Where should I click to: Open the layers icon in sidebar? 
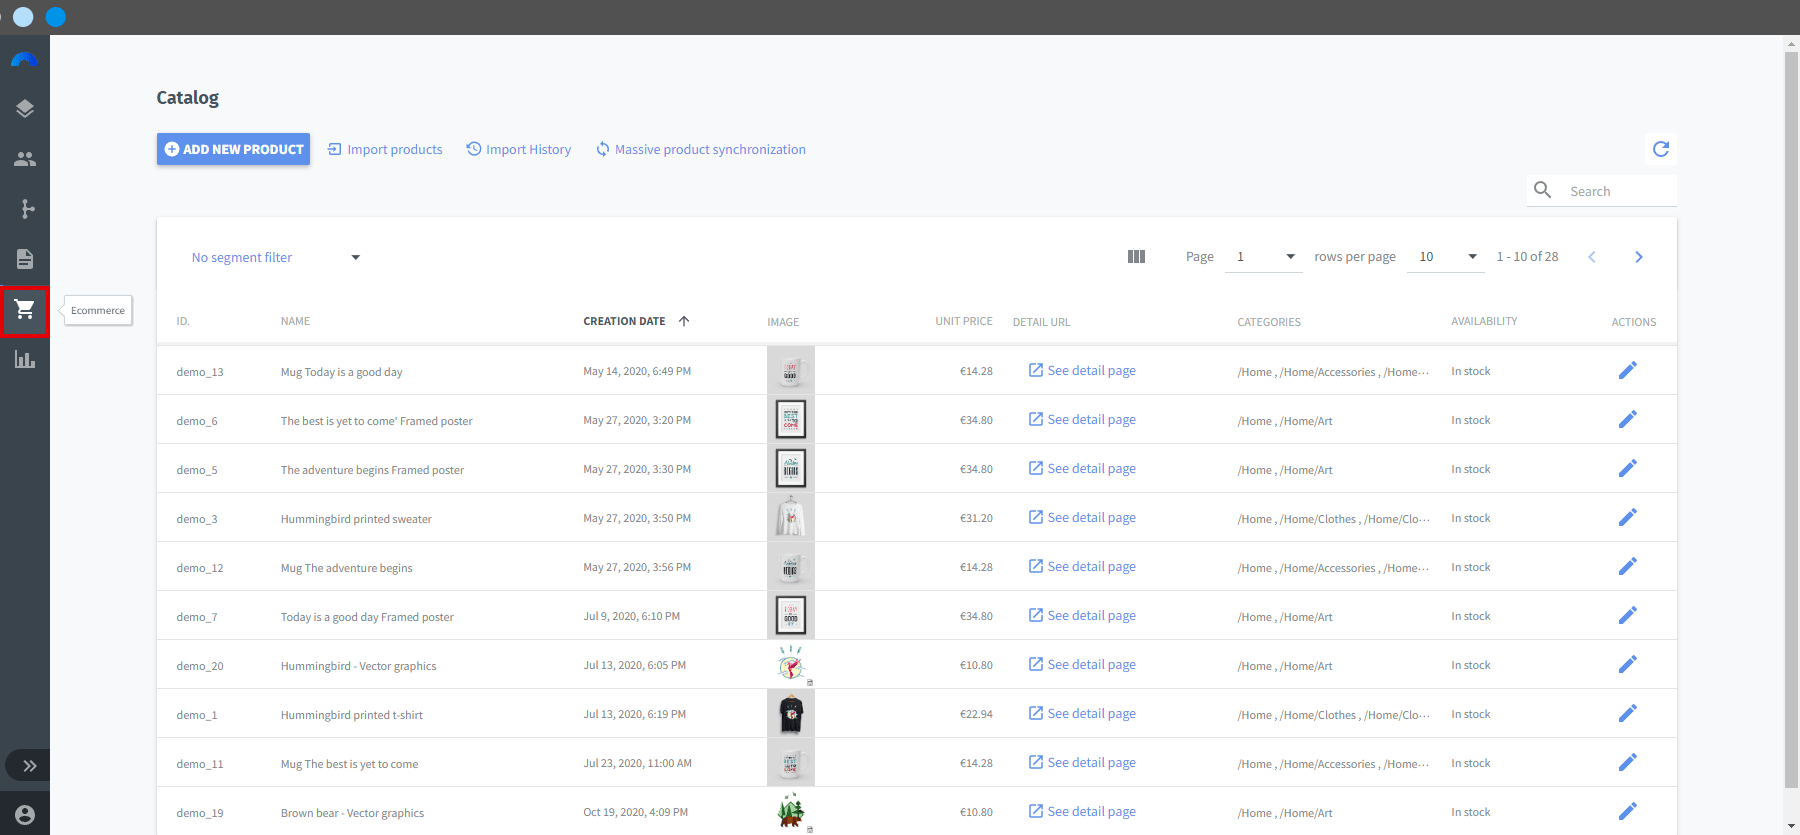(25, 109)
